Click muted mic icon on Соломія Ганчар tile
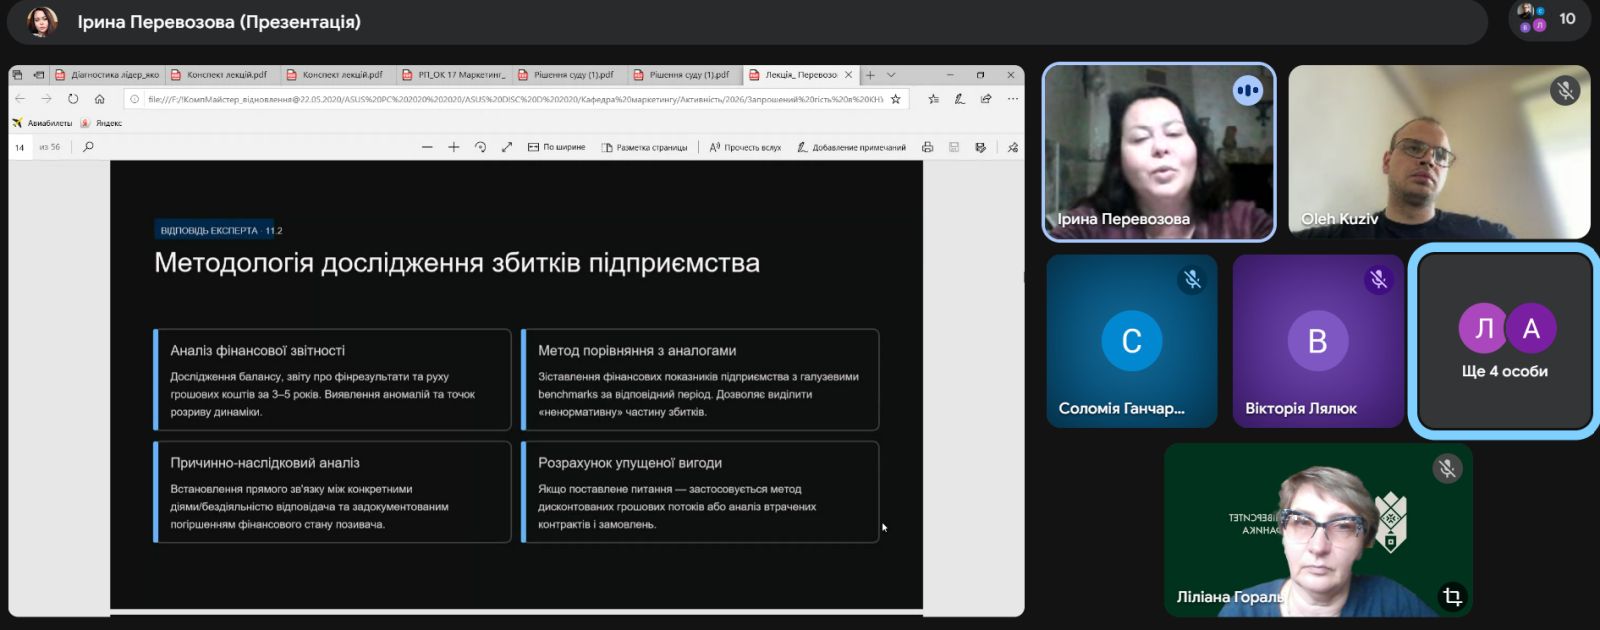Image resolution: width=1600 pixels, height=630 pixels. coord(1192,280)
